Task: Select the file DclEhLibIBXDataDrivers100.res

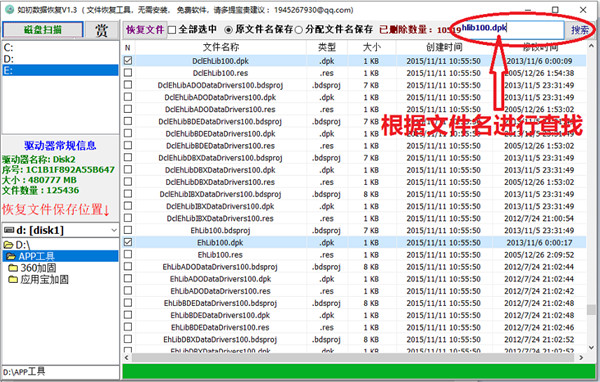Action: click(x=220, y=219)
